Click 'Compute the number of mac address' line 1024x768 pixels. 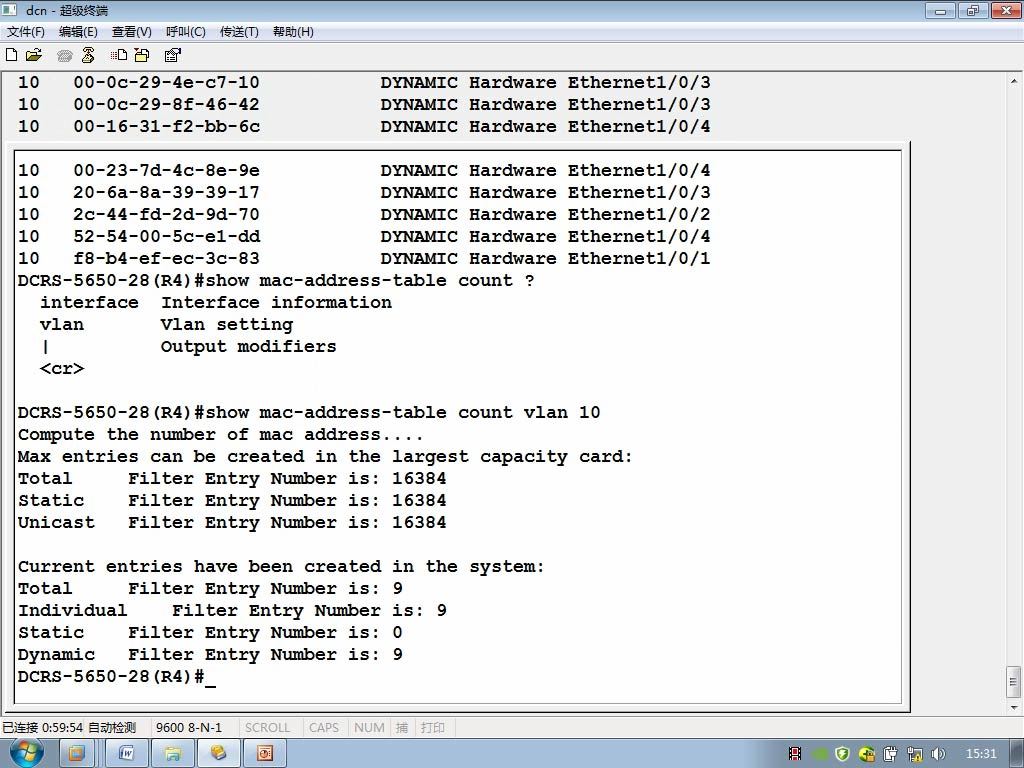[x=220, y=435]
